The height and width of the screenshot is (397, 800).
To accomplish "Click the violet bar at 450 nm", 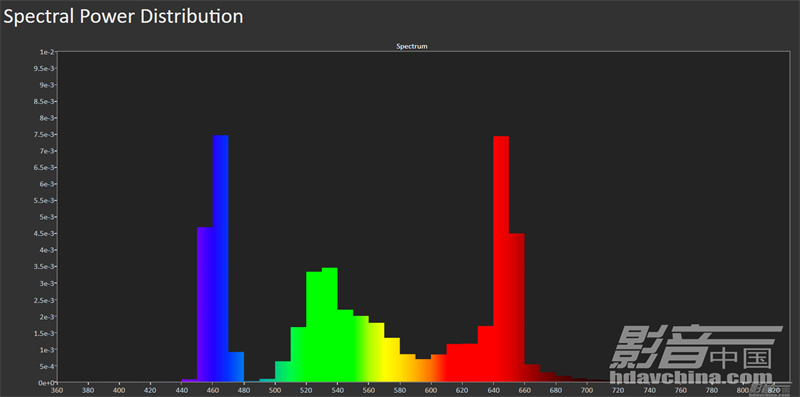I will click(x=205, y=305).
